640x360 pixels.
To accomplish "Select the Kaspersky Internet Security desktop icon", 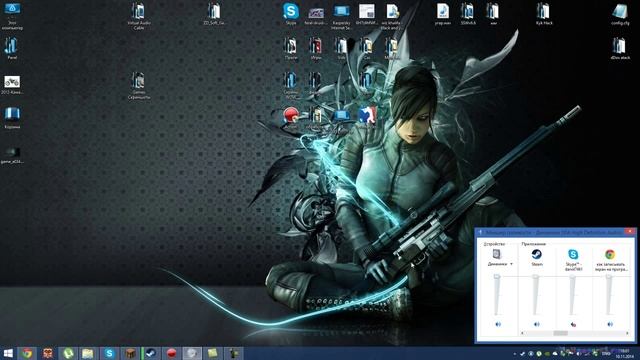I will (341, 16).
